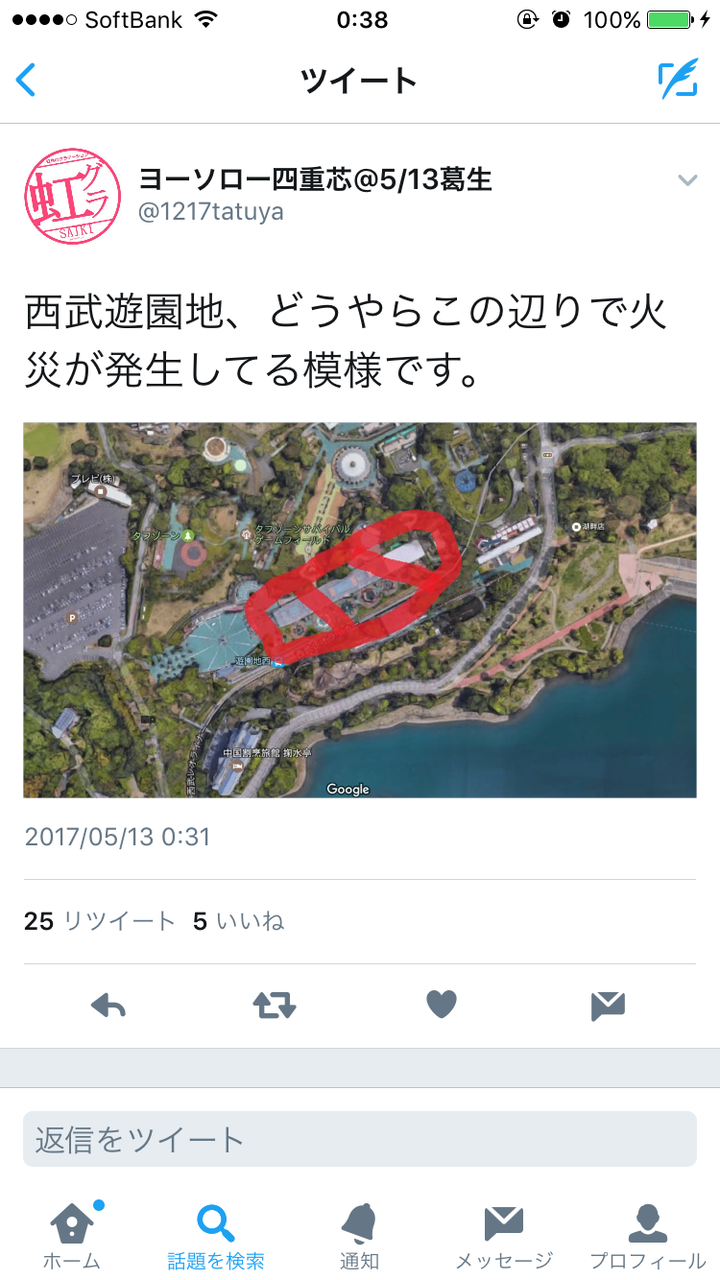Image resolution: width=720 pixels, height=1280 pixels.
Task: Open the 通知 bell tab
Action: [x=359, y=1236]
